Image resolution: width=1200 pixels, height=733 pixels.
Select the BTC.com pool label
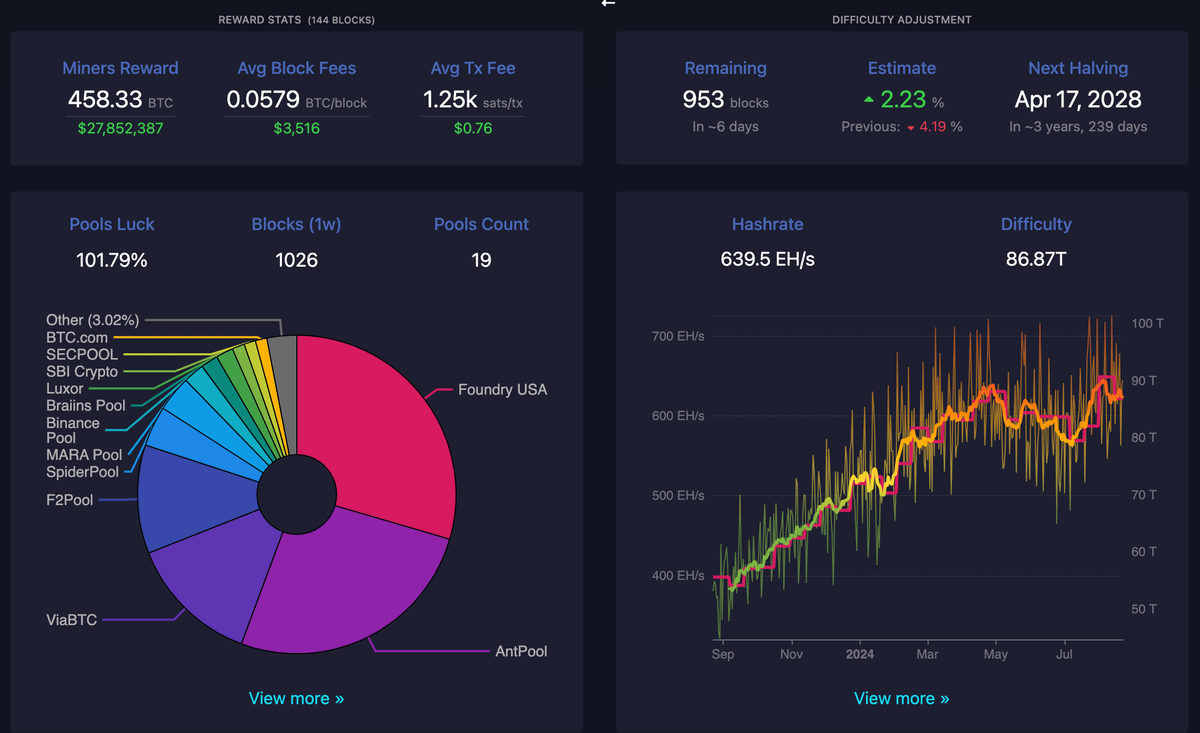pyautogui.click(x=77, y=337)
